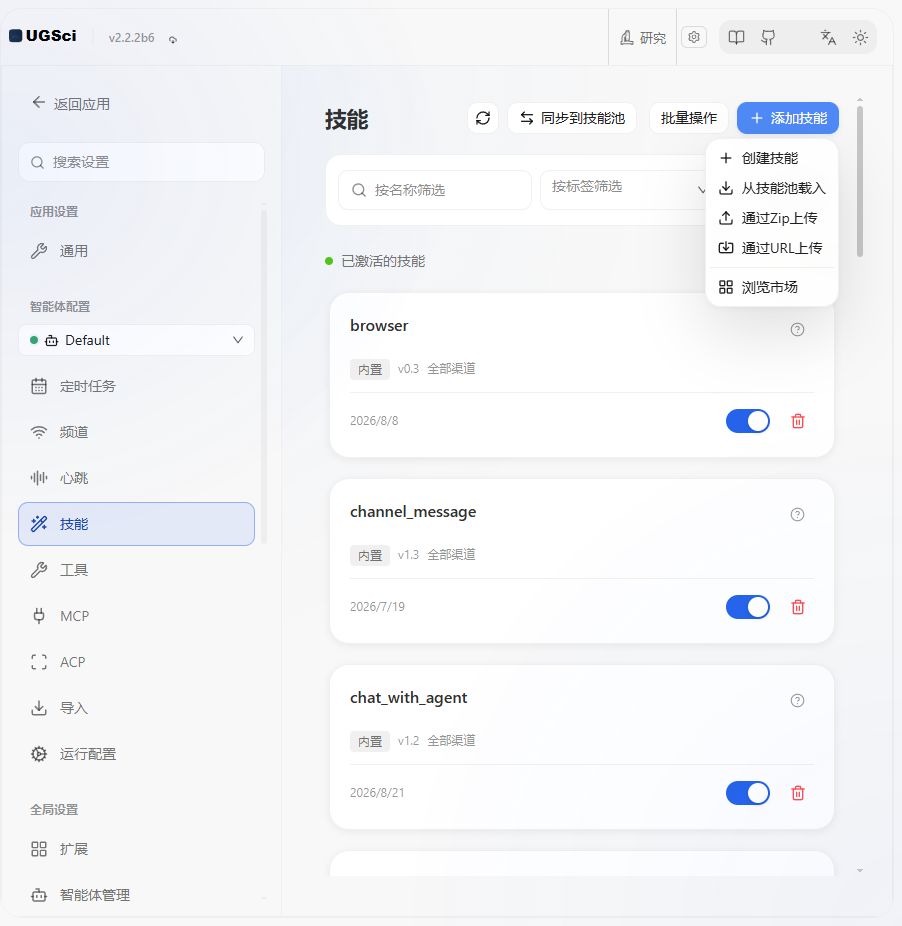Open the settings gear icon in header

click(x=694, y=37)
